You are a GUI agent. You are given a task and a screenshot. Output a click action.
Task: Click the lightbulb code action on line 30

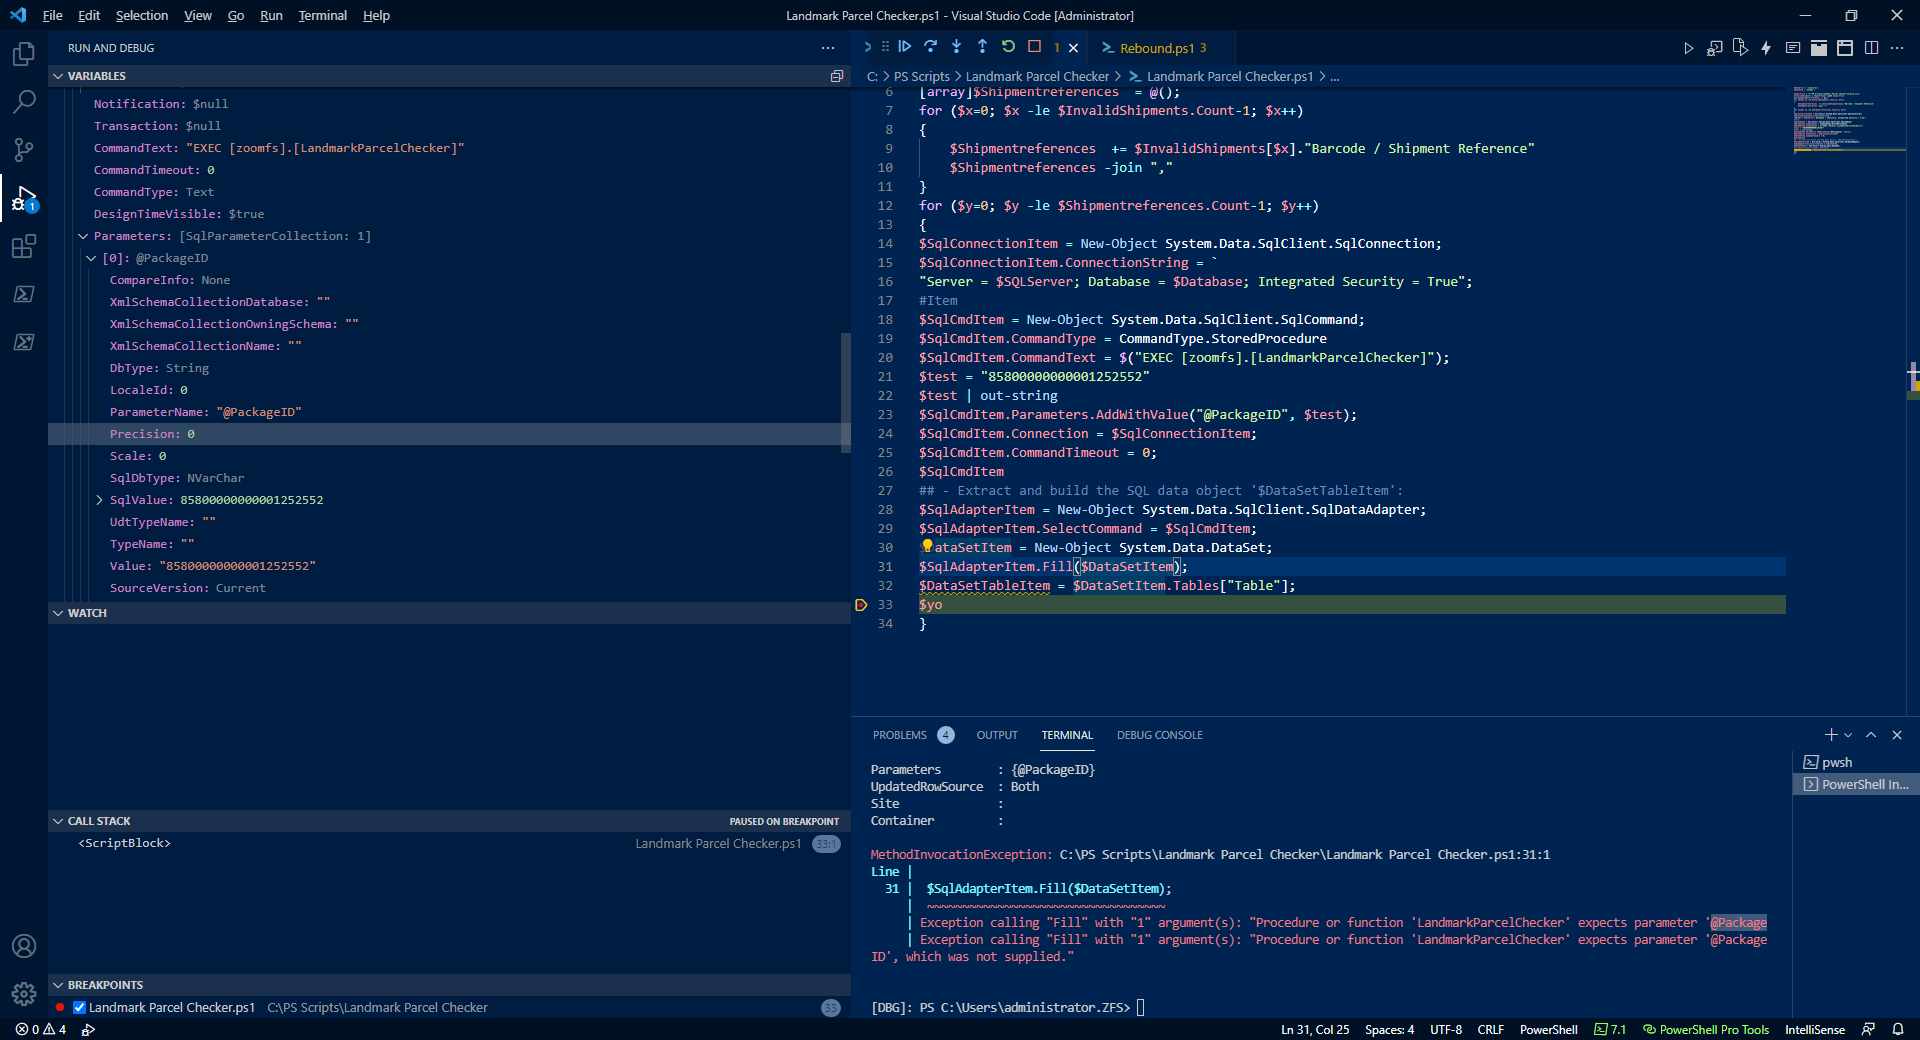click(927, 546)
